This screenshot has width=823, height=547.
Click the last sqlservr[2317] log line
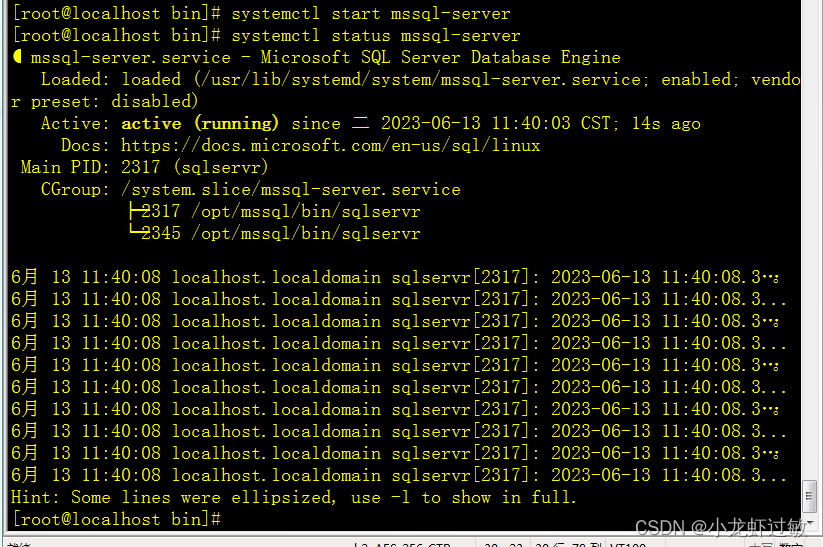coord(399,475)
